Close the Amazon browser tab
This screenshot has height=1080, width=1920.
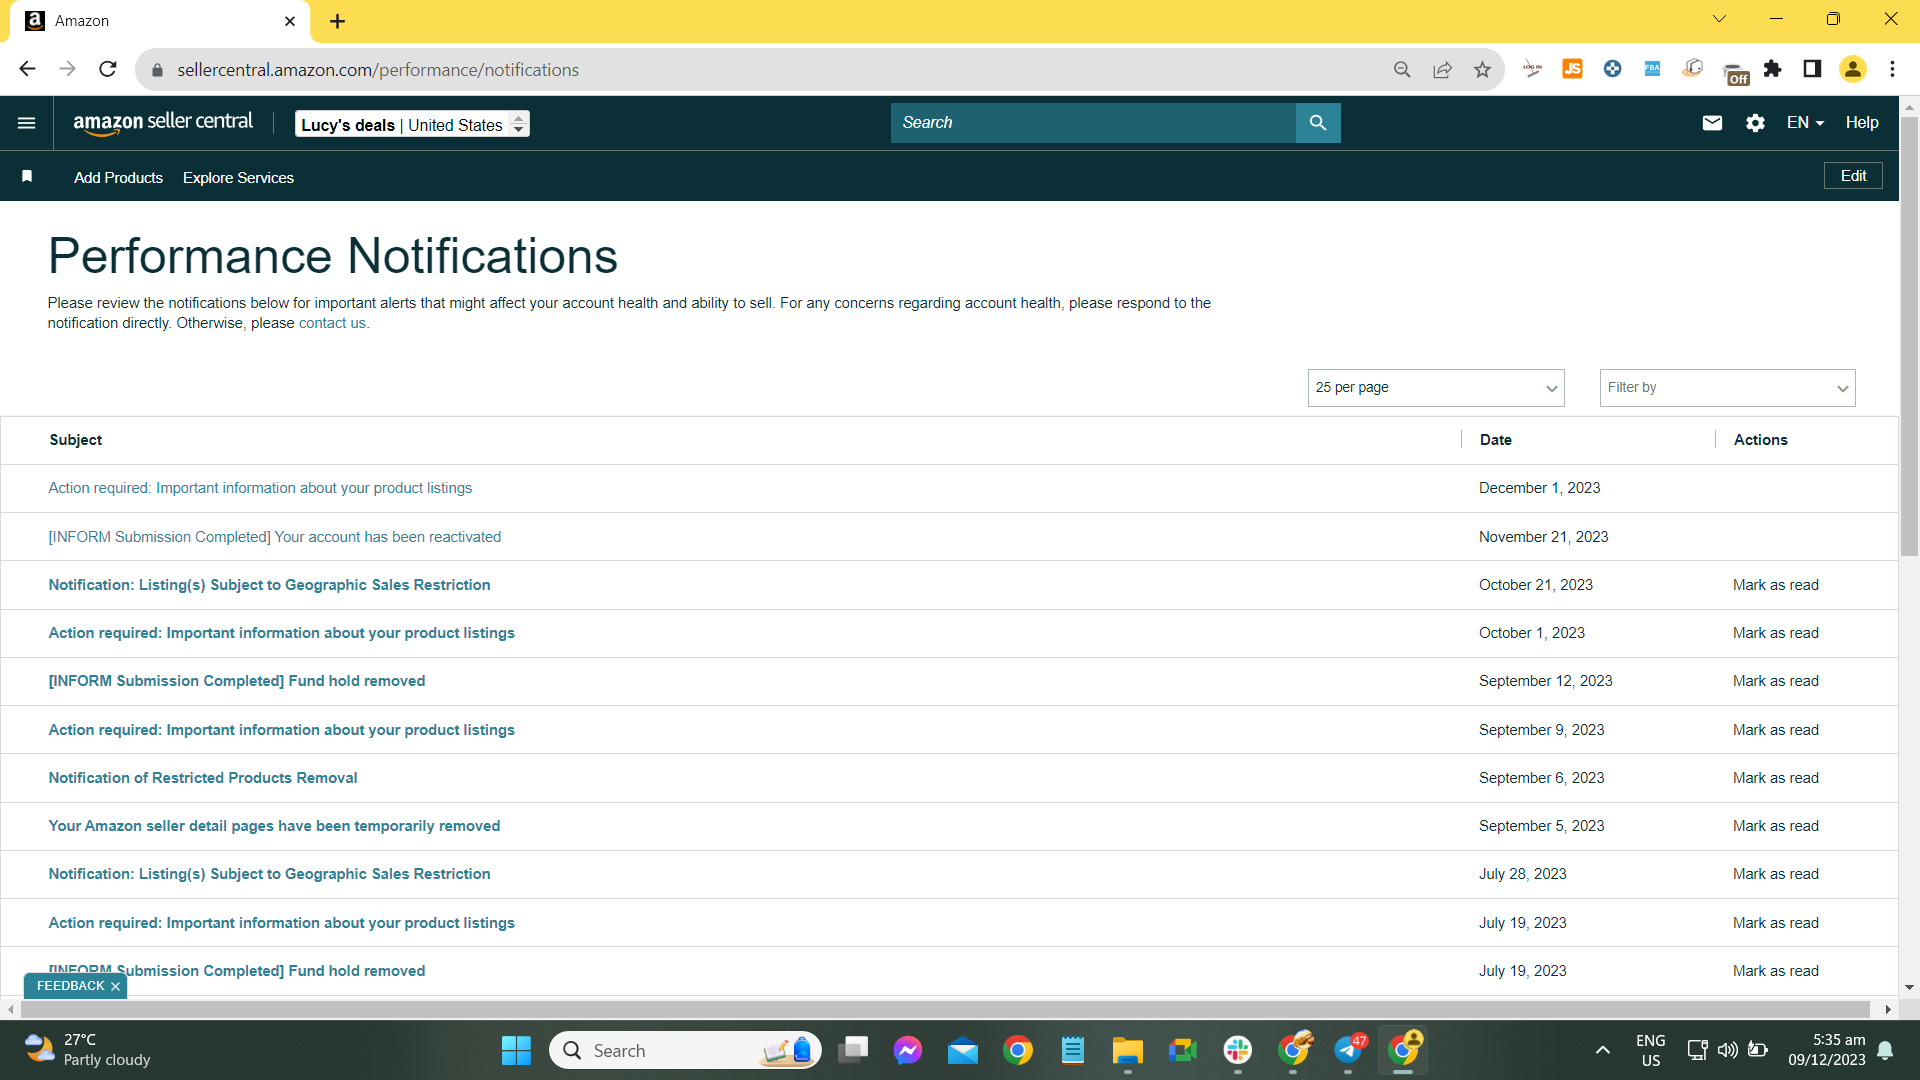pyautogui.click(x=290, y=21)
